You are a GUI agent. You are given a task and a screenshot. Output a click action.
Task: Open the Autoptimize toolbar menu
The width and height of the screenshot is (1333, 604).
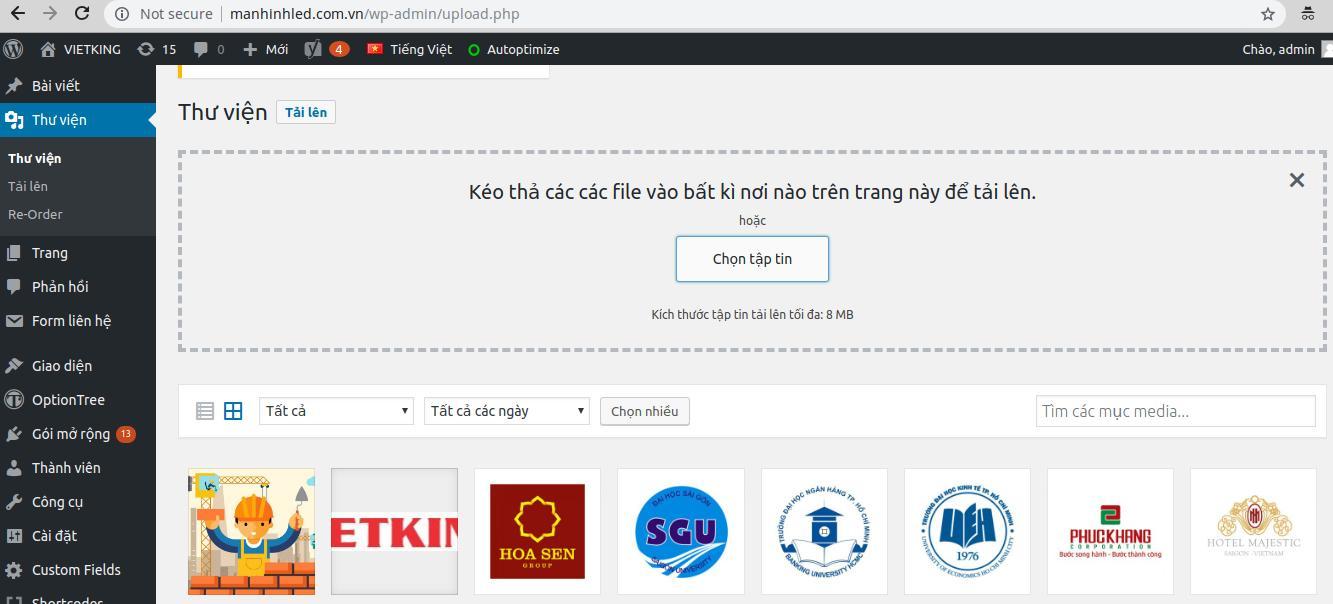(x=514, y=49)
